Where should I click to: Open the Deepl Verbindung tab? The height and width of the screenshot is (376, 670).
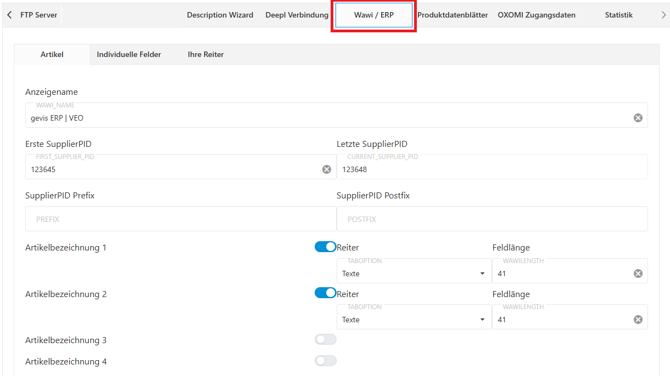tap(297, 15)
